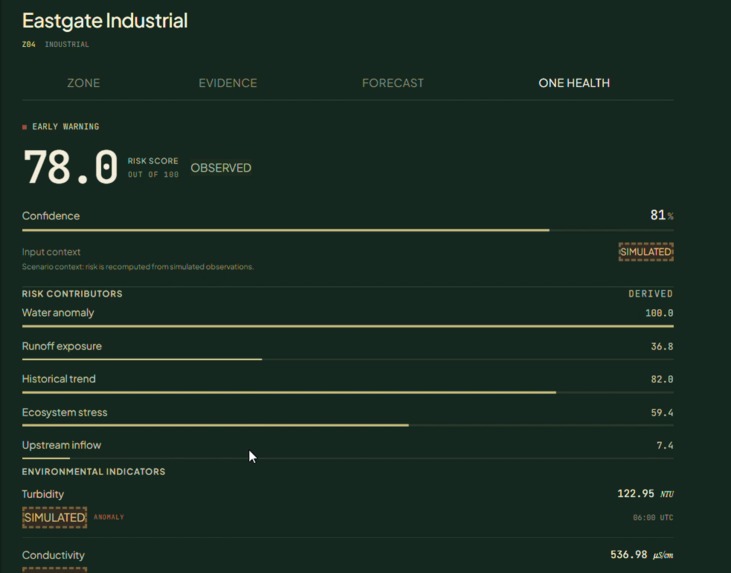Image resolution: width=731 pixels, height=573 pixels.
Task: Click the ANOMALY tag under Turbidity
Action: coord(109,517)
